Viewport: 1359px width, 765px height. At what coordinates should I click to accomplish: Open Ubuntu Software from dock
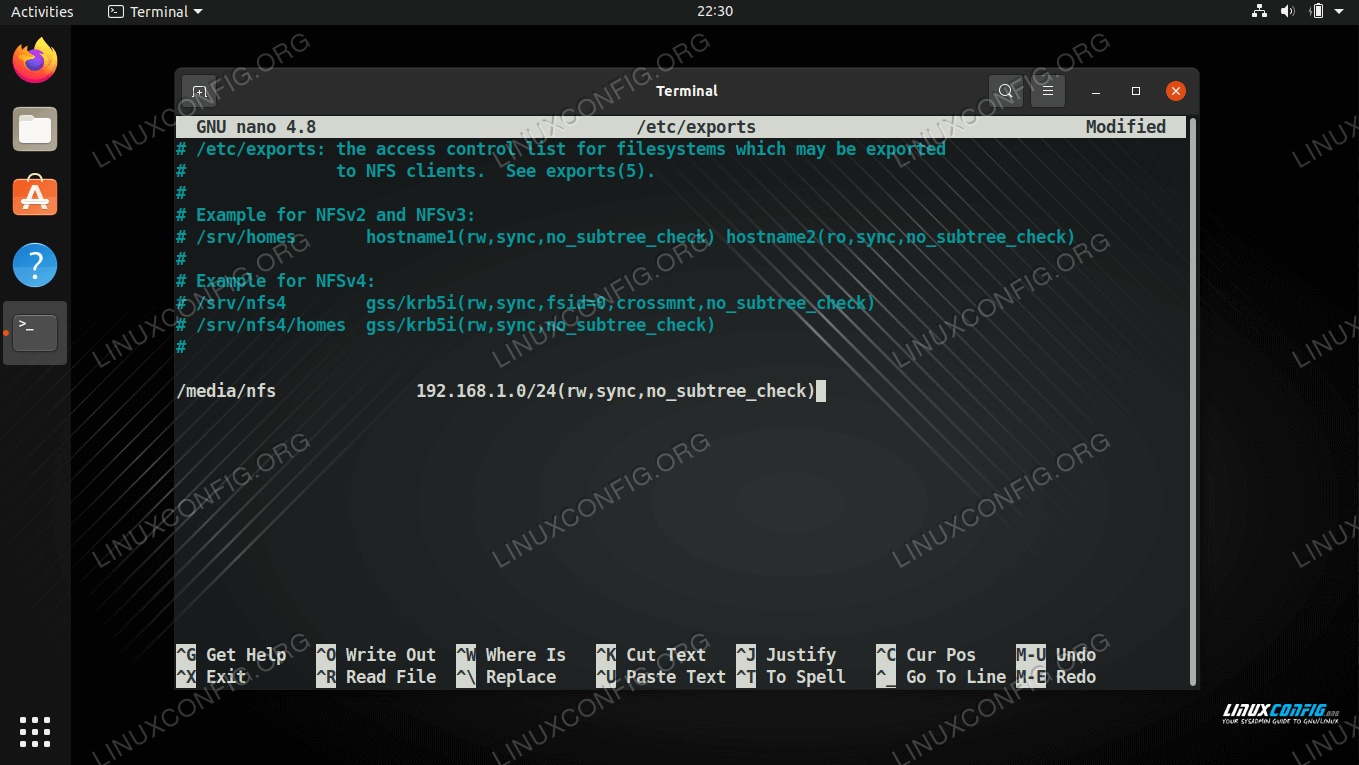coord(35,197)
